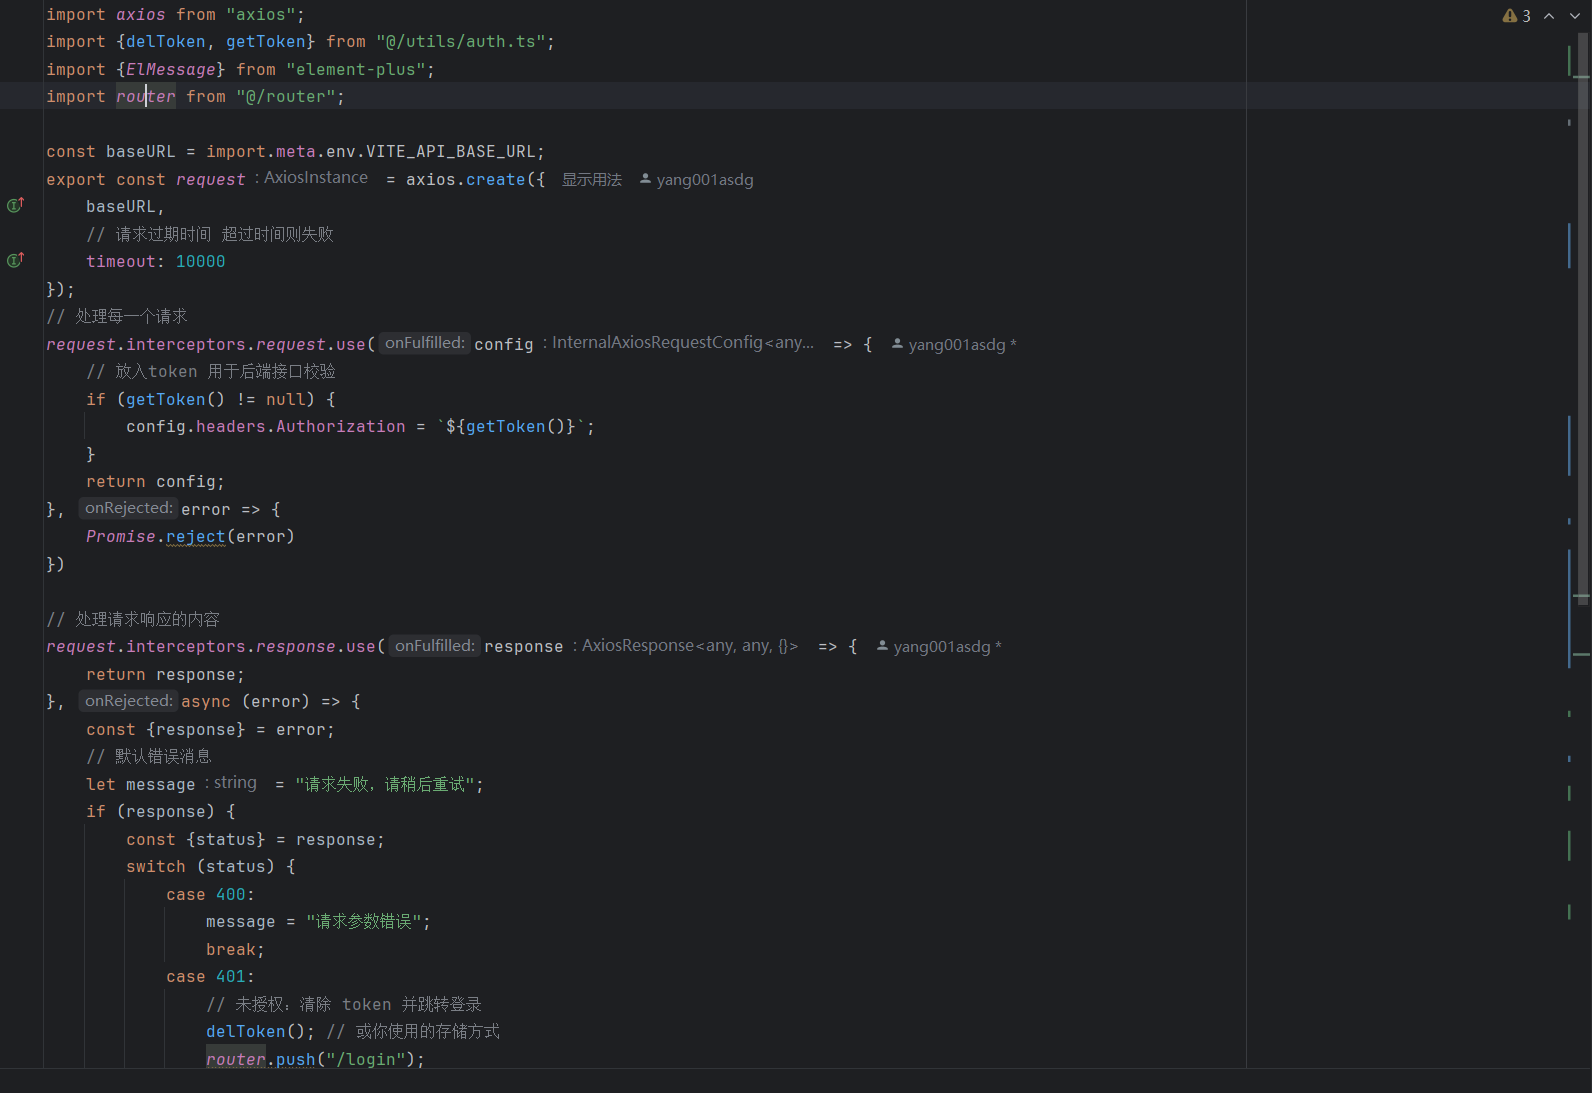This screenshot has width=1592, height=1093.
Task: Click author hint on request interceptor line
Action: (x=954, y=345)
